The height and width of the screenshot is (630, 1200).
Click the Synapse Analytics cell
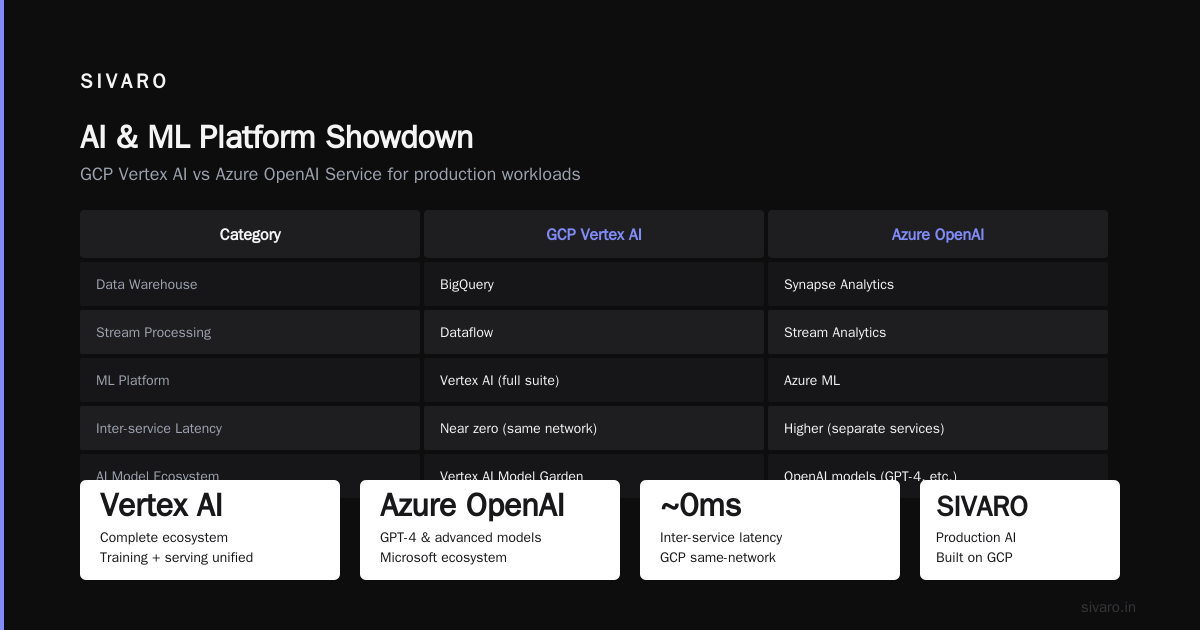tap(938, 284)
